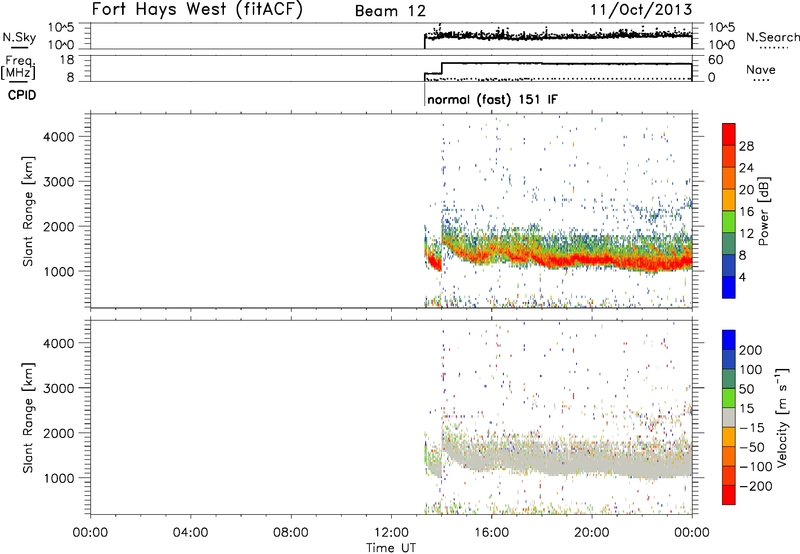The height and width of the screenshot is (554, 800).
Task: Click the "08:00" time tick label
Action: (x=291, y=533)
